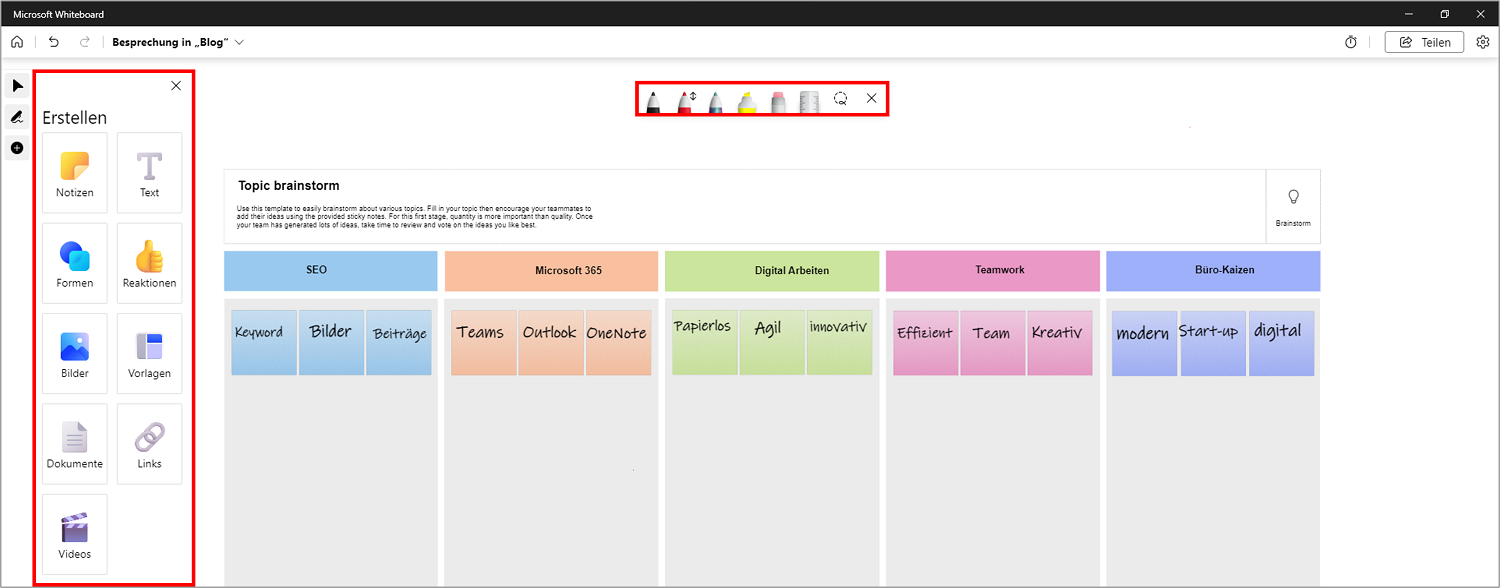
Task: Select the Teamwork column header
Action: [993, 271]
